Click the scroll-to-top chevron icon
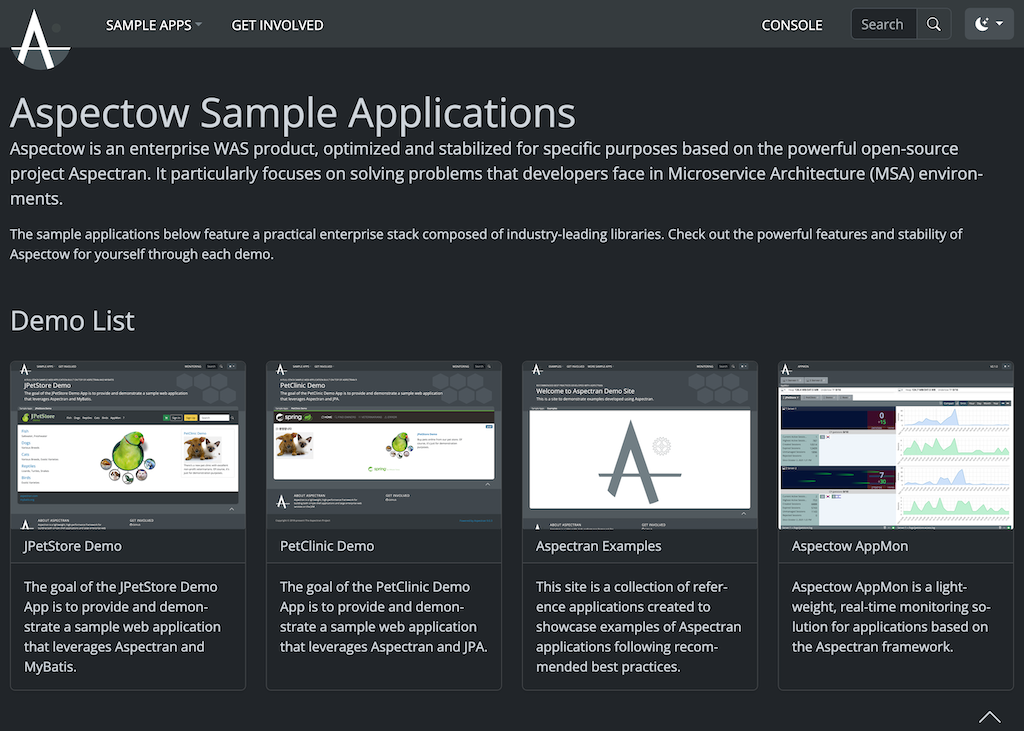Image resolution: width=1024 pixels, height=731 pixels. click(x=989, y=717)
